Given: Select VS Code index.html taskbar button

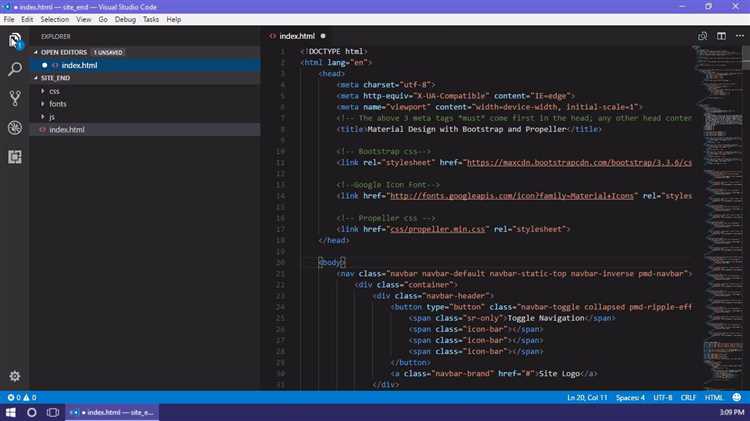Looking at the screenshot, I should pyautogui.click(x=112, y=412).
